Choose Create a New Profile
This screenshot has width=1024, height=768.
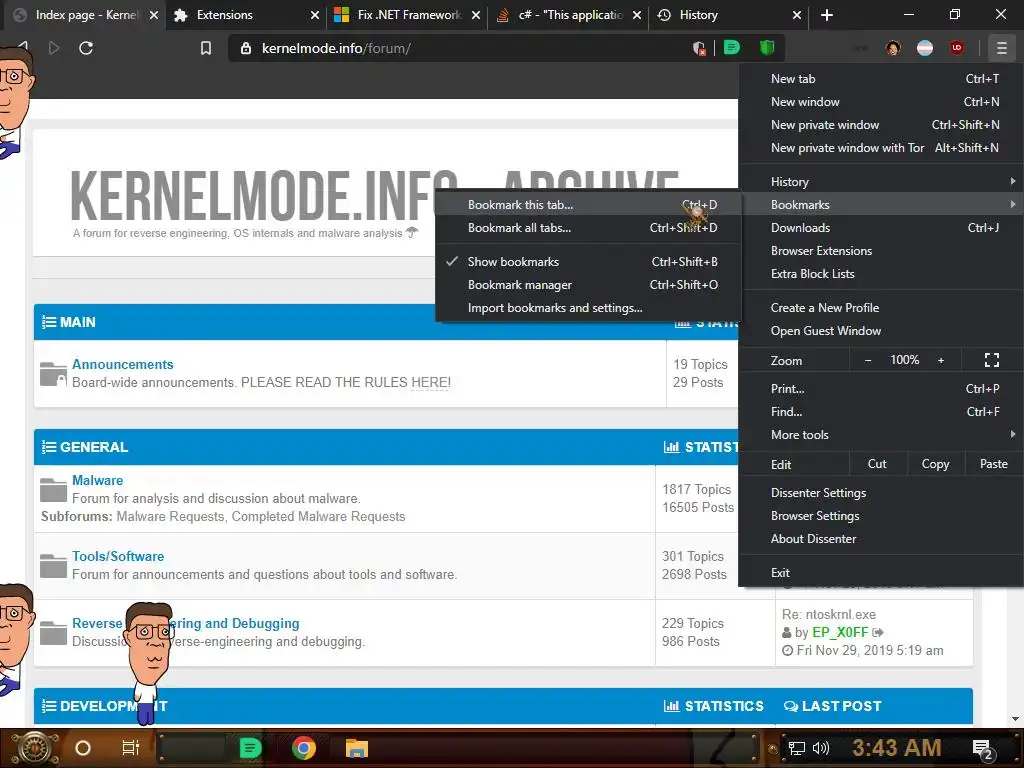(881, 308)
